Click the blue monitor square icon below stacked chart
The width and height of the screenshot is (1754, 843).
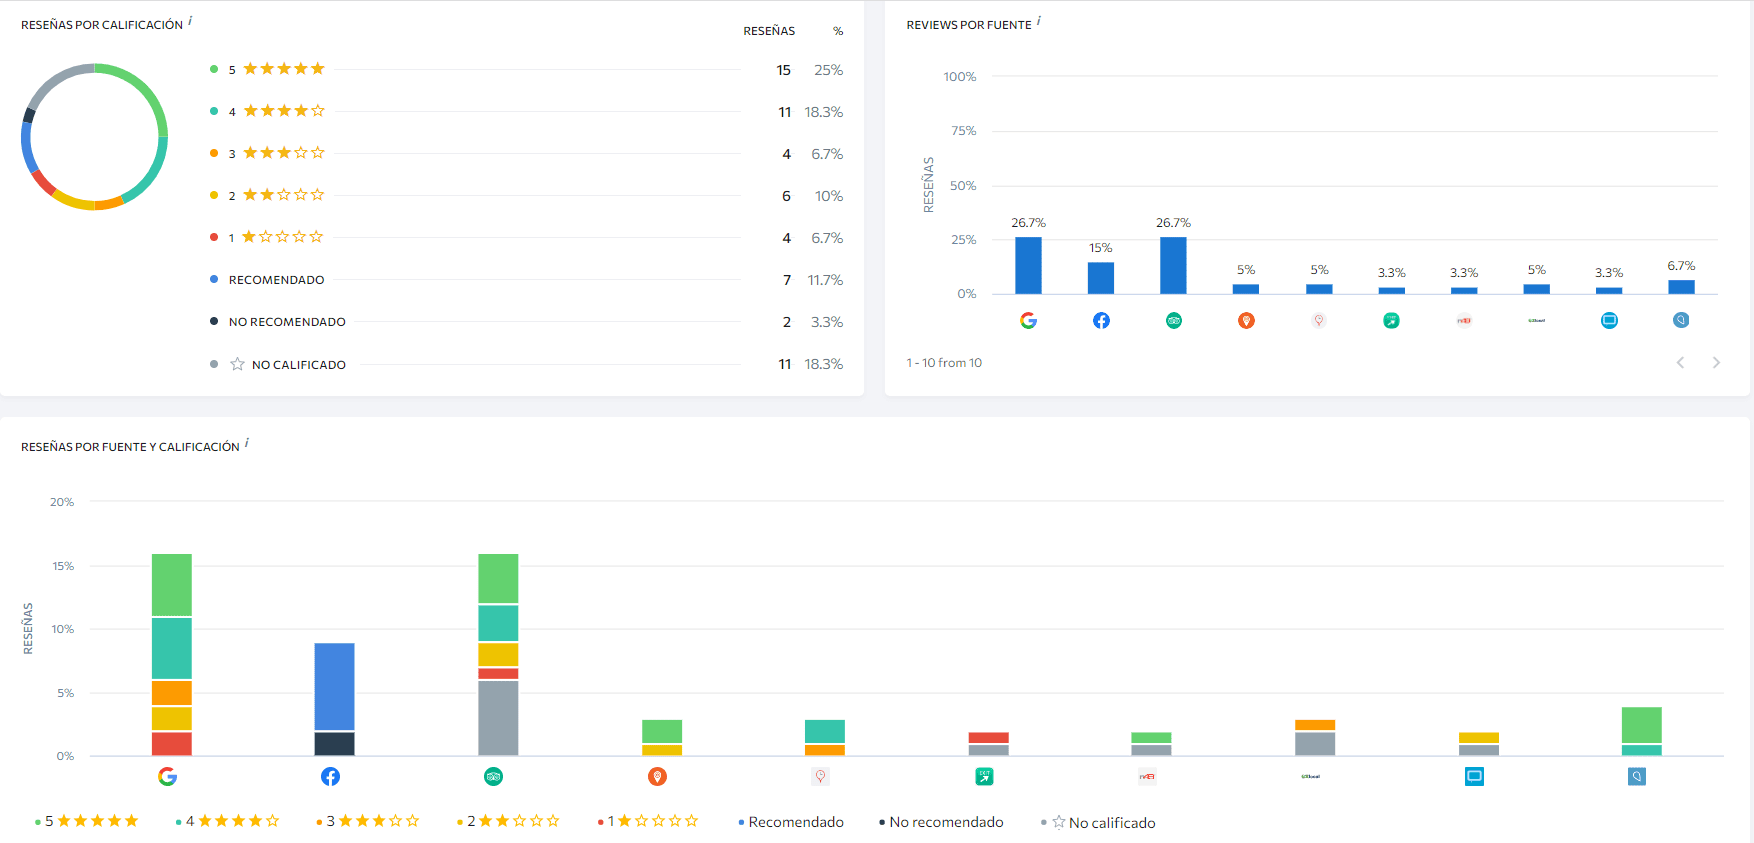tap(1474, 776)
